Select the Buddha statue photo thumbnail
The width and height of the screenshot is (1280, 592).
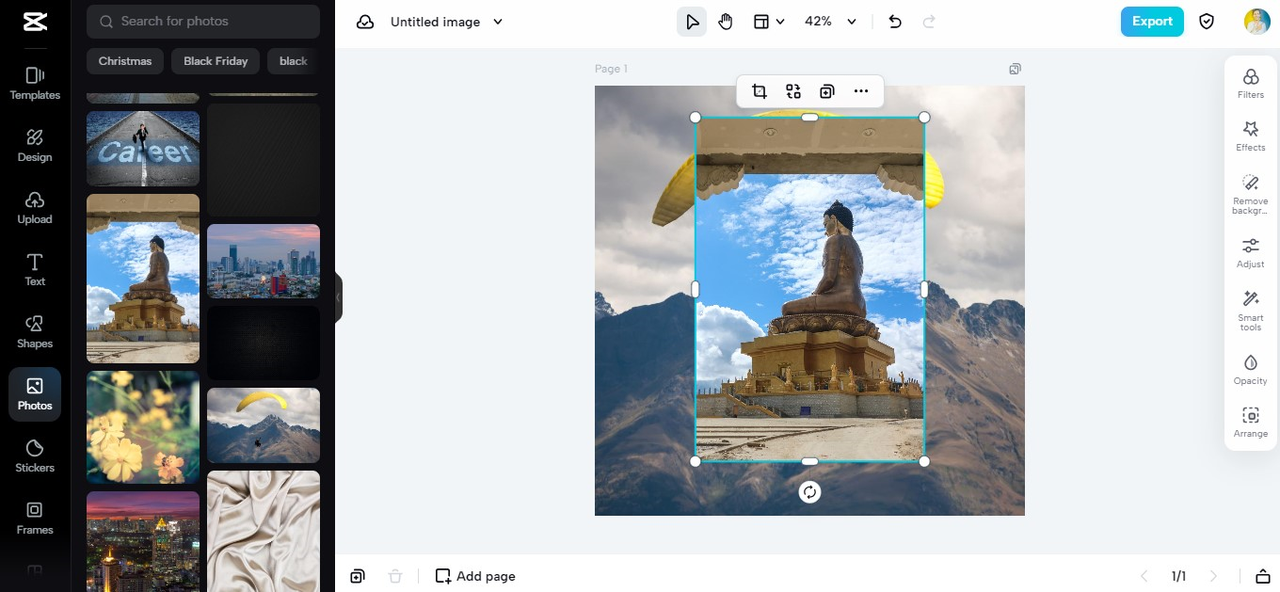[143, 278]
